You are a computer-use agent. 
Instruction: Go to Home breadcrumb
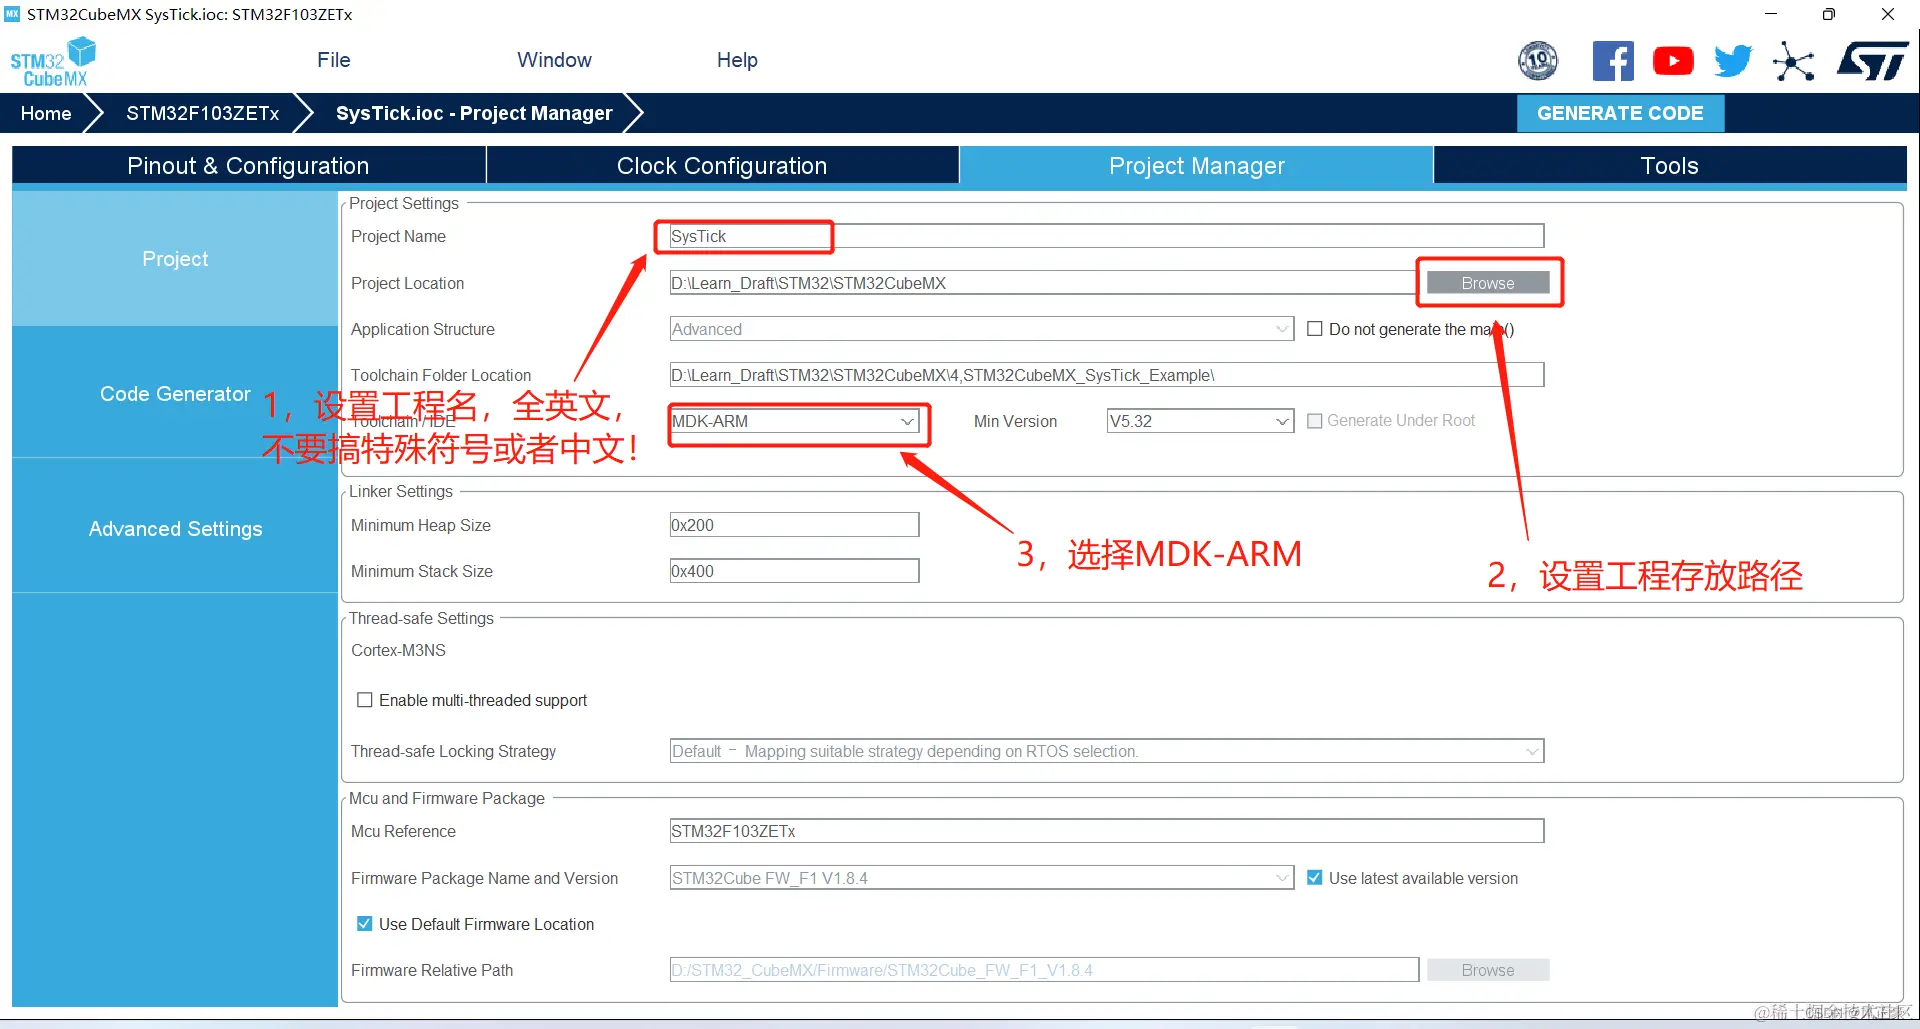point(46,113)
